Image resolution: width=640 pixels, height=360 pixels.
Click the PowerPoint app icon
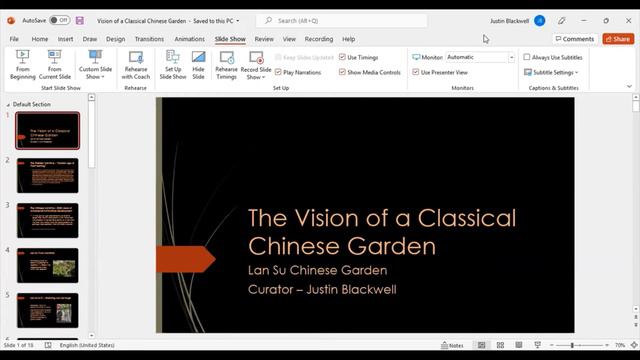[11, 20]
